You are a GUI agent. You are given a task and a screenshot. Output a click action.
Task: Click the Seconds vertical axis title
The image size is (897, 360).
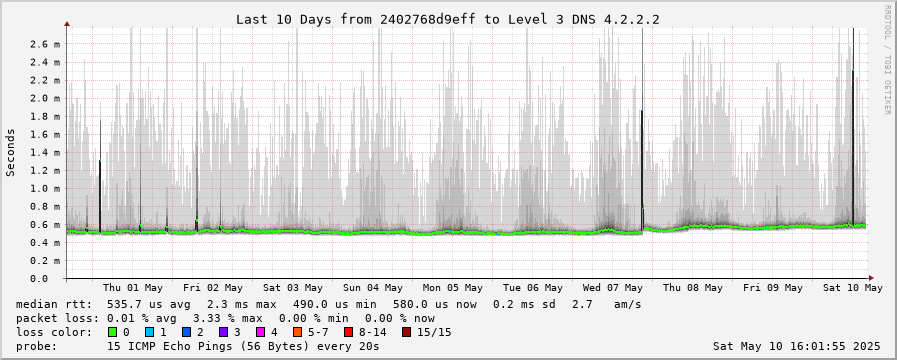(10, 152)
